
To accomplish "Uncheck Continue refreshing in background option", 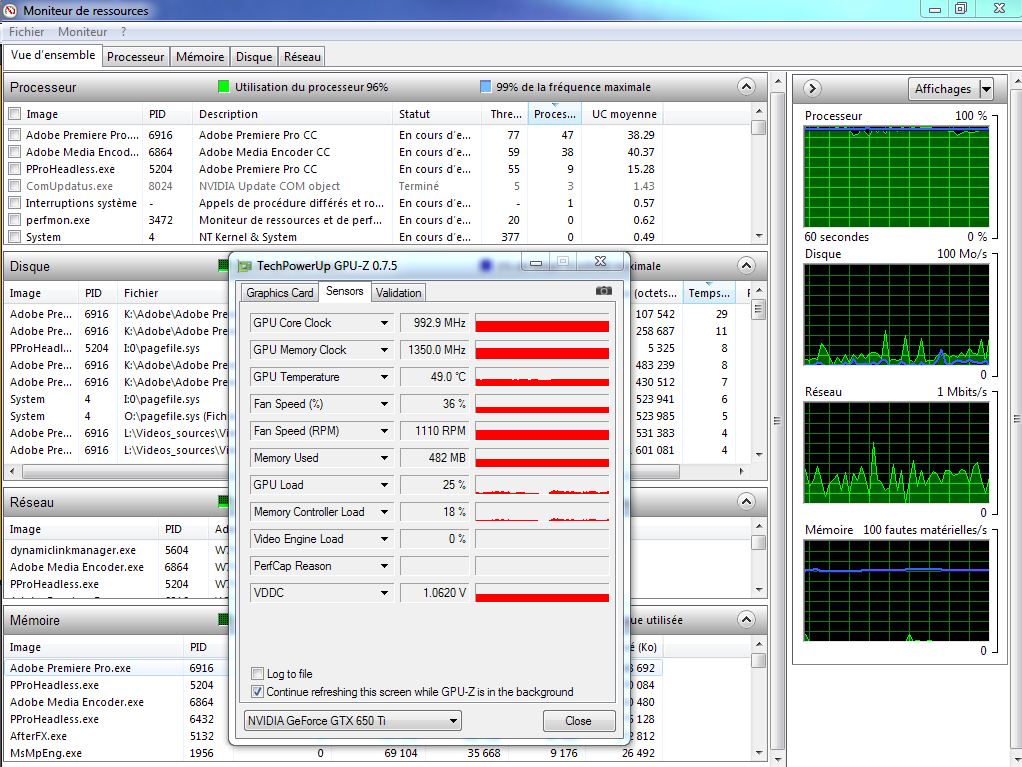I will pyautogui.click(x=257, y=691).
